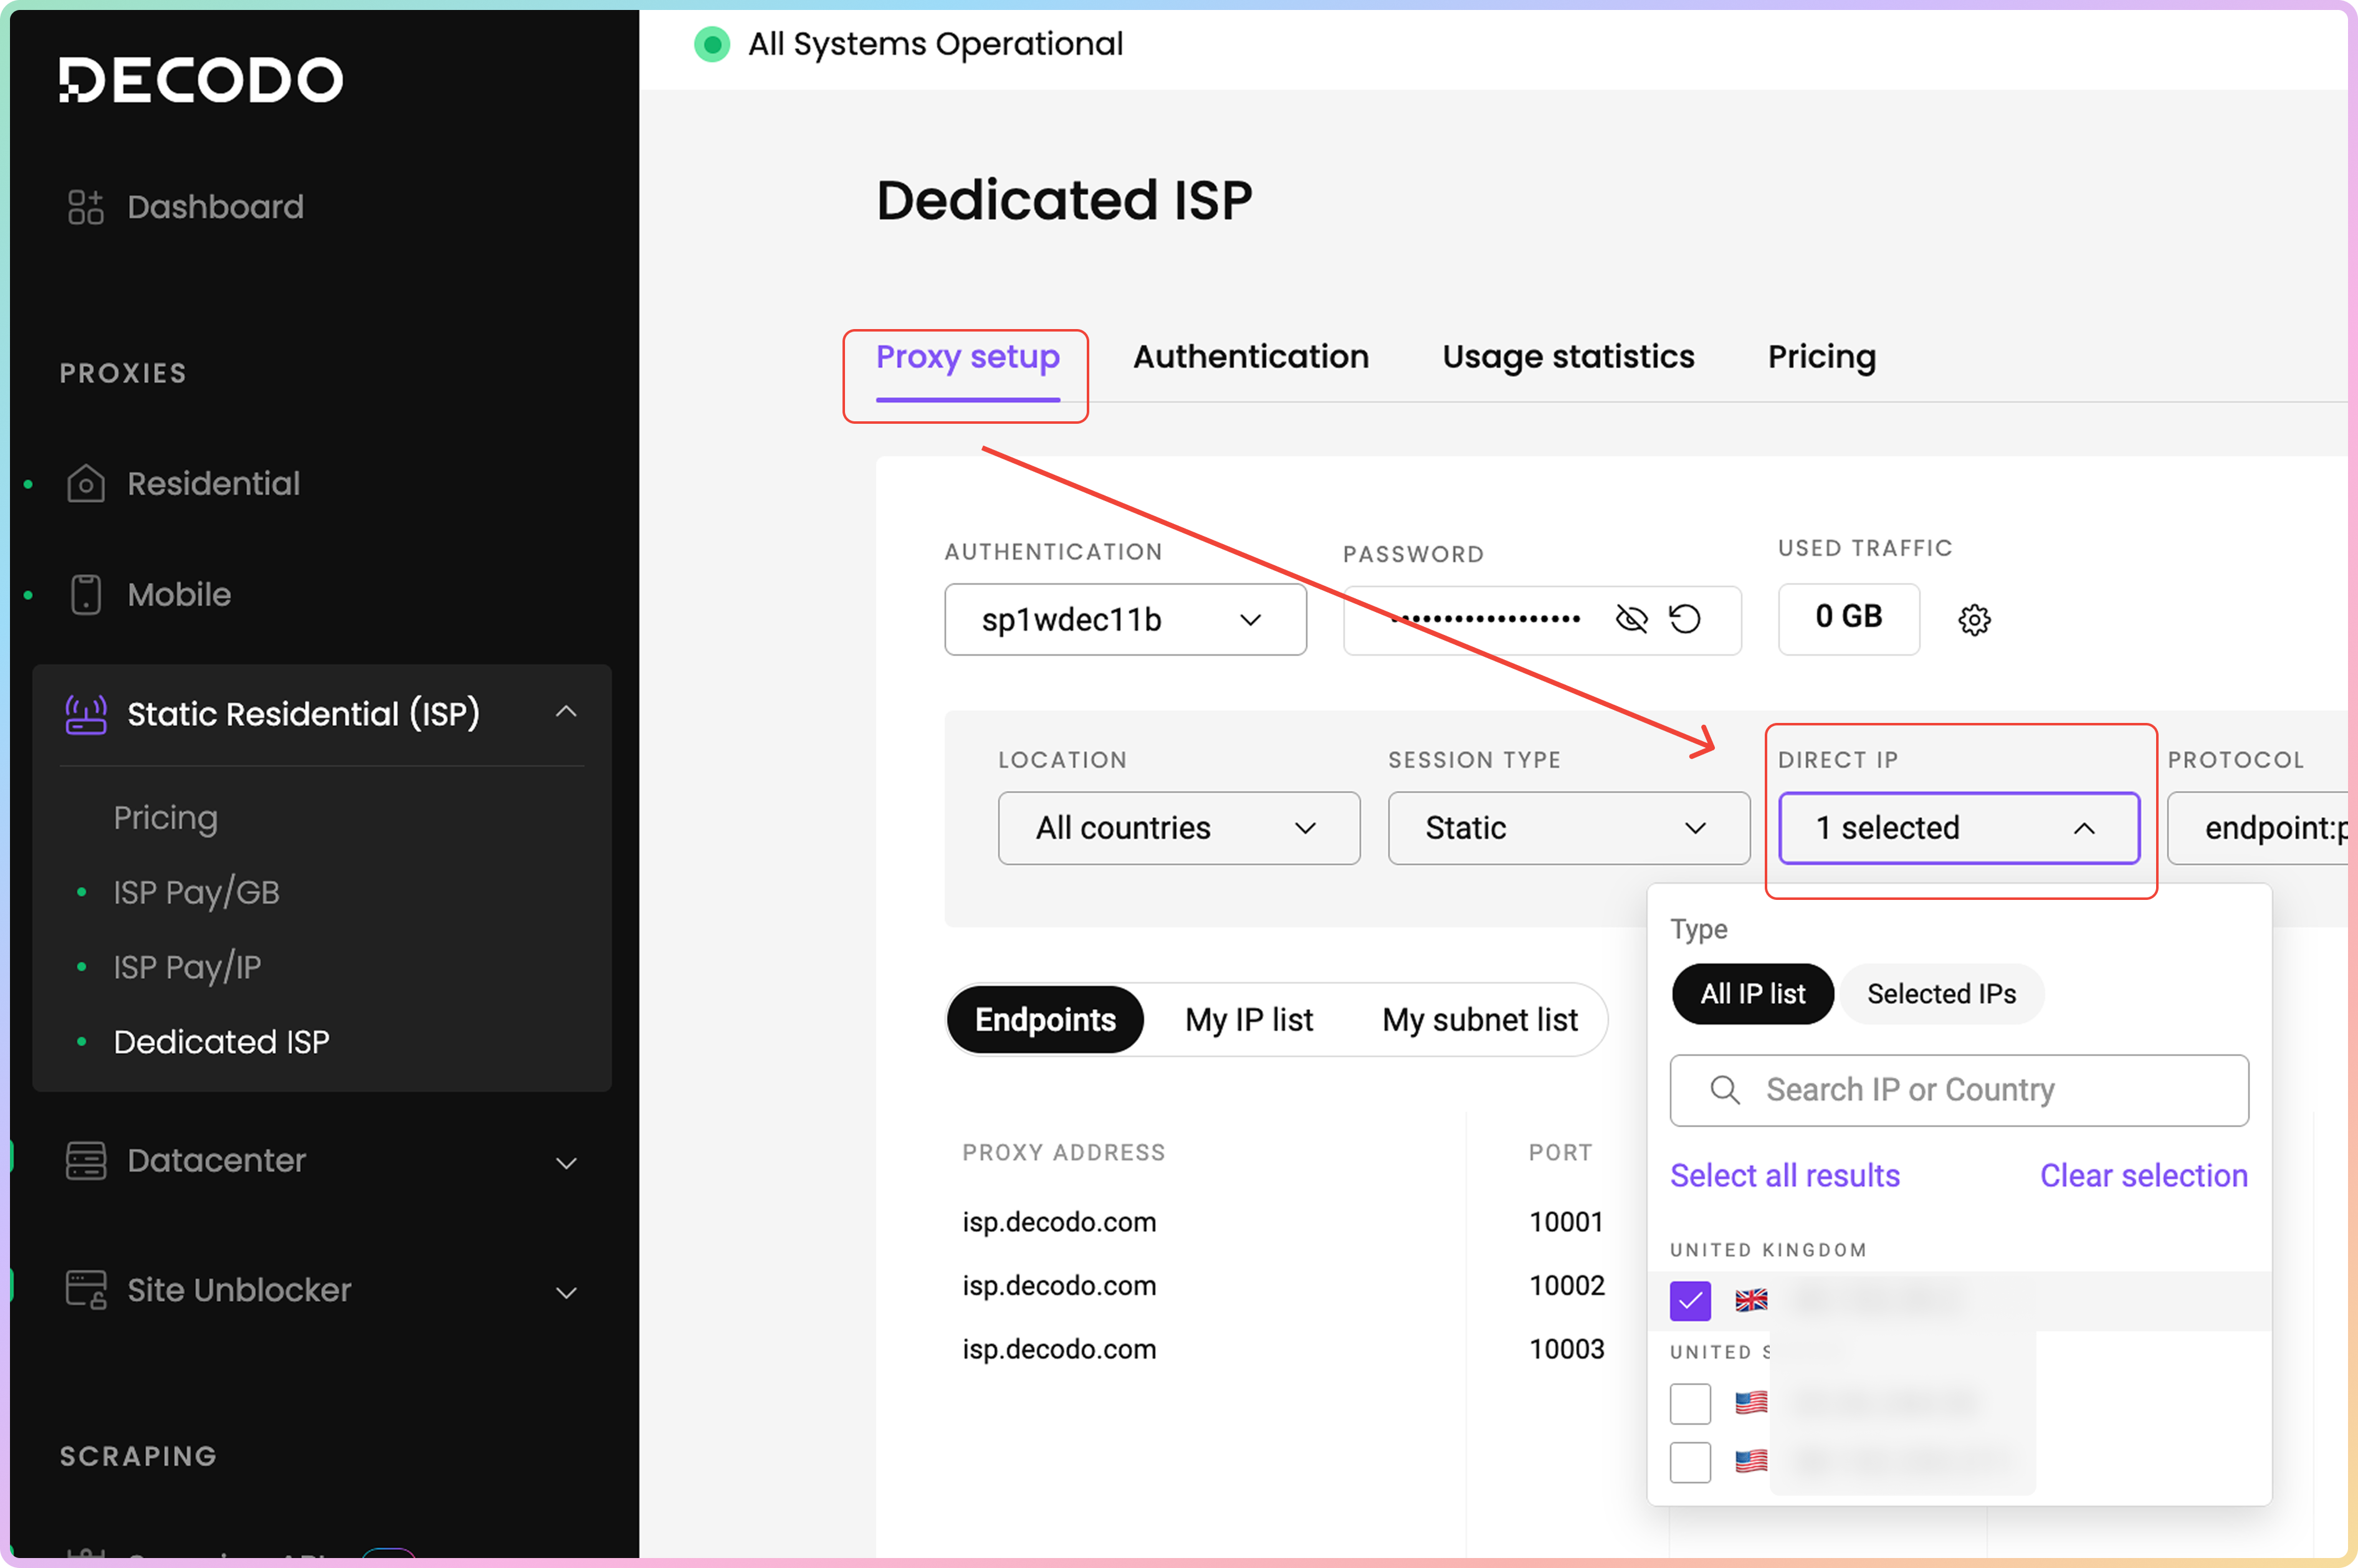The height and width of the screenshot is (1568, 2358).
Task: Toggle password visibility eye icon
Action: pos(1631,620)
